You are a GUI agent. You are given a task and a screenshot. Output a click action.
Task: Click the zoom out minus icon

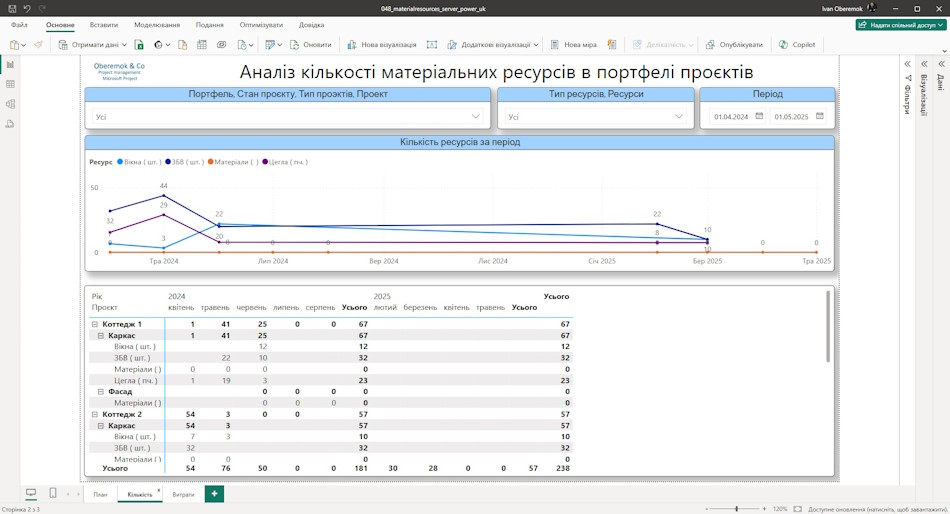706,509
